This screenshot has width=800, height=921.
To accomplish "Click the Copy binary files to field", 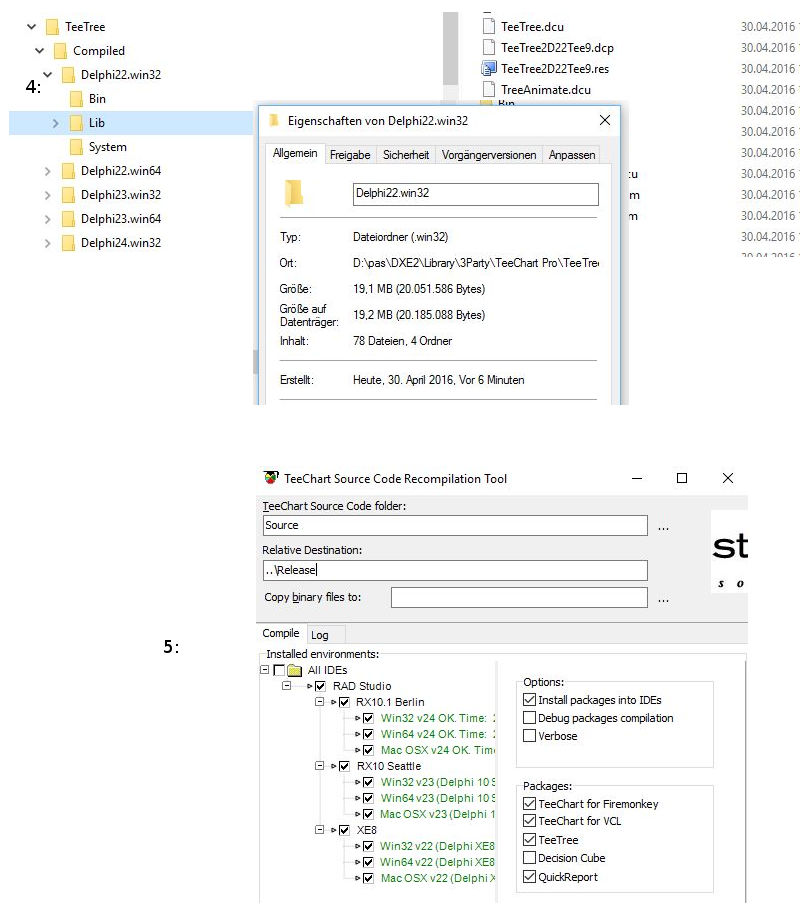I will 519,597.
